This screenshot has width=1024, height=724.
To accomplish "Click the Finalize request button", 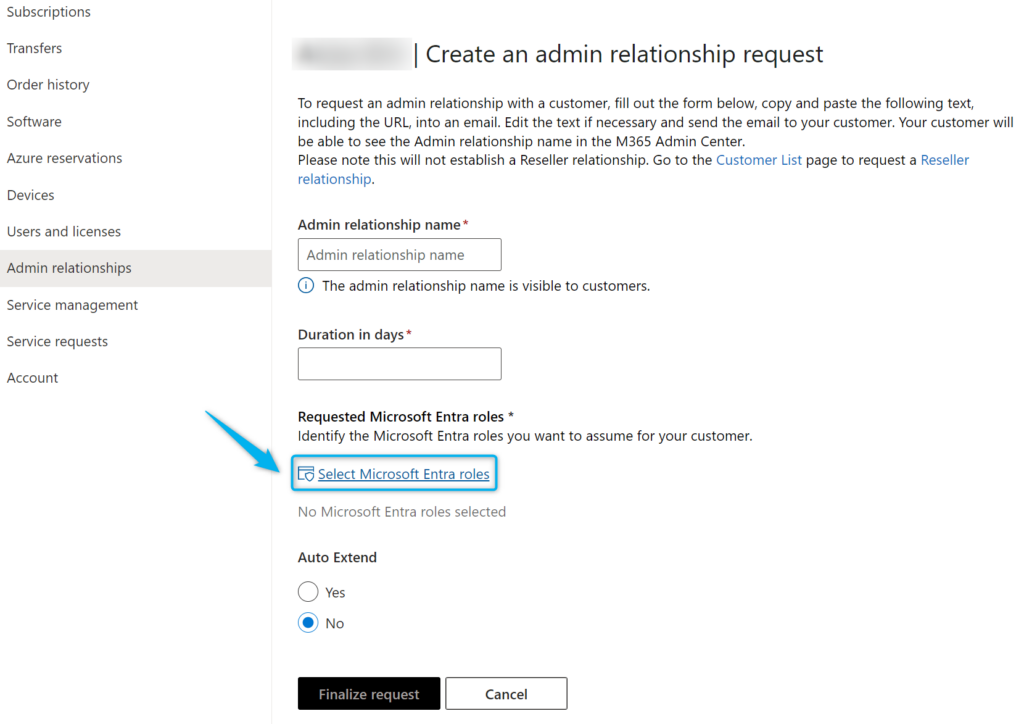I will (x=368, y=693).
